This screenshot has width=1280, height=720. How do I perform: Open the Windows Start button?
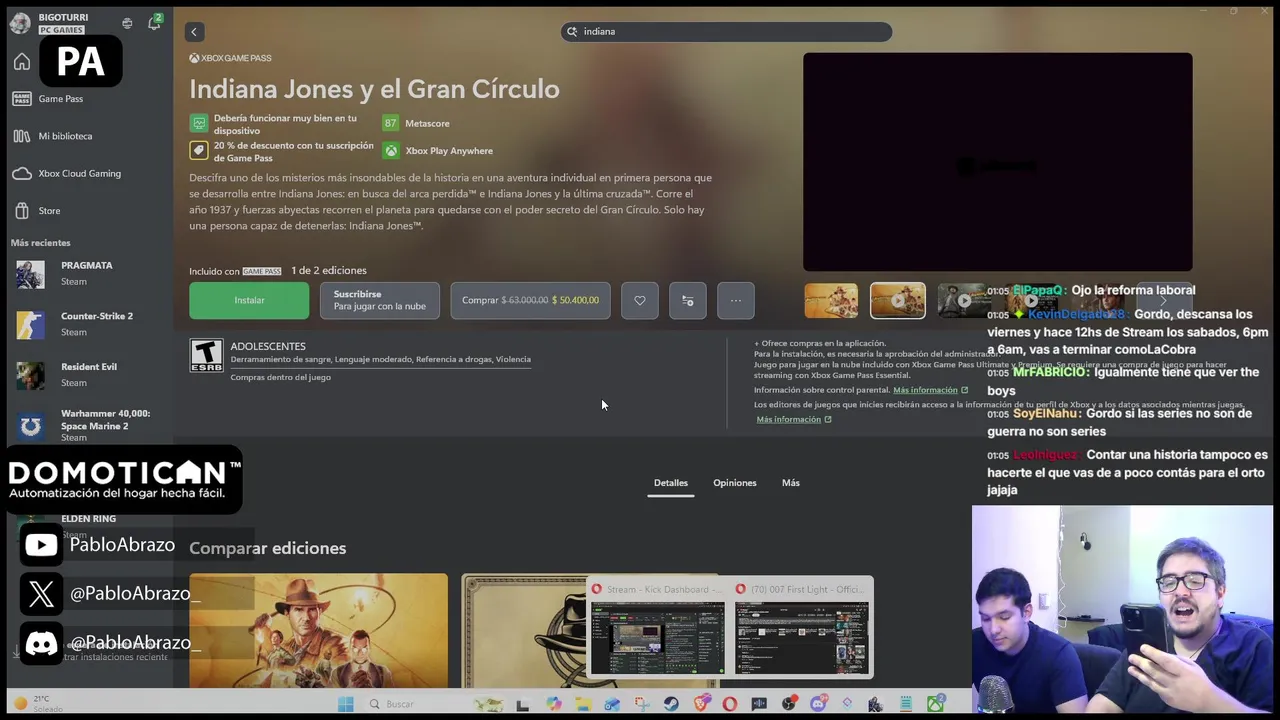pos(345,704)
